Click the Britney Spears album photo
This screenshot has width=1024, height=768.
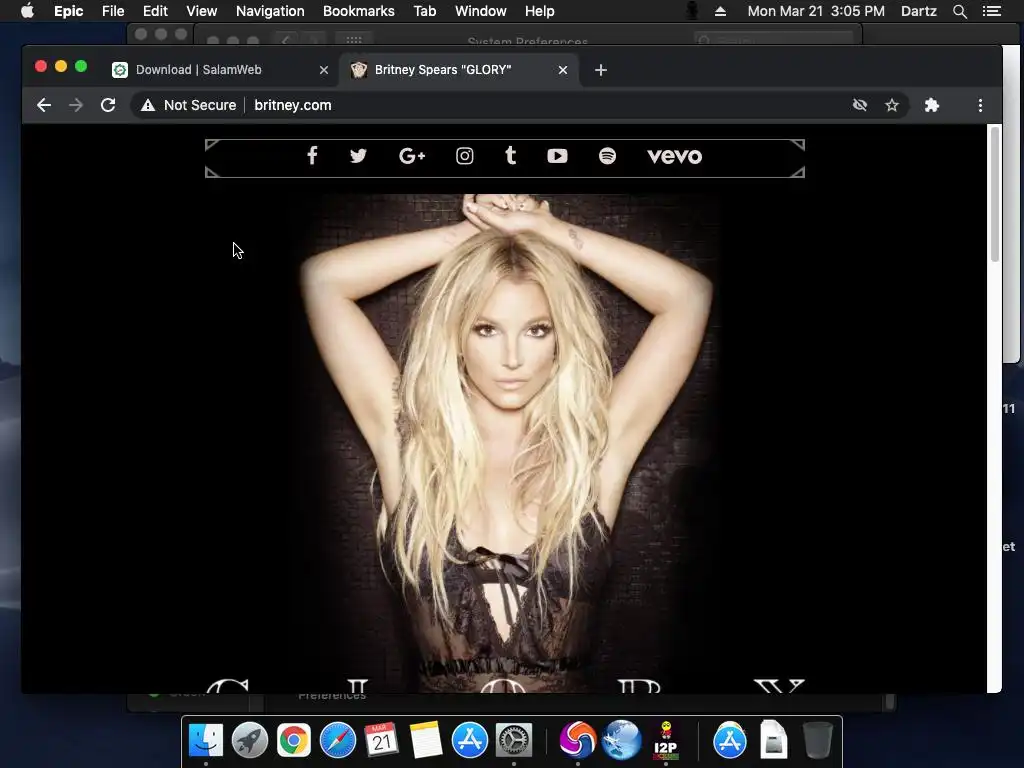coord(506,443)
